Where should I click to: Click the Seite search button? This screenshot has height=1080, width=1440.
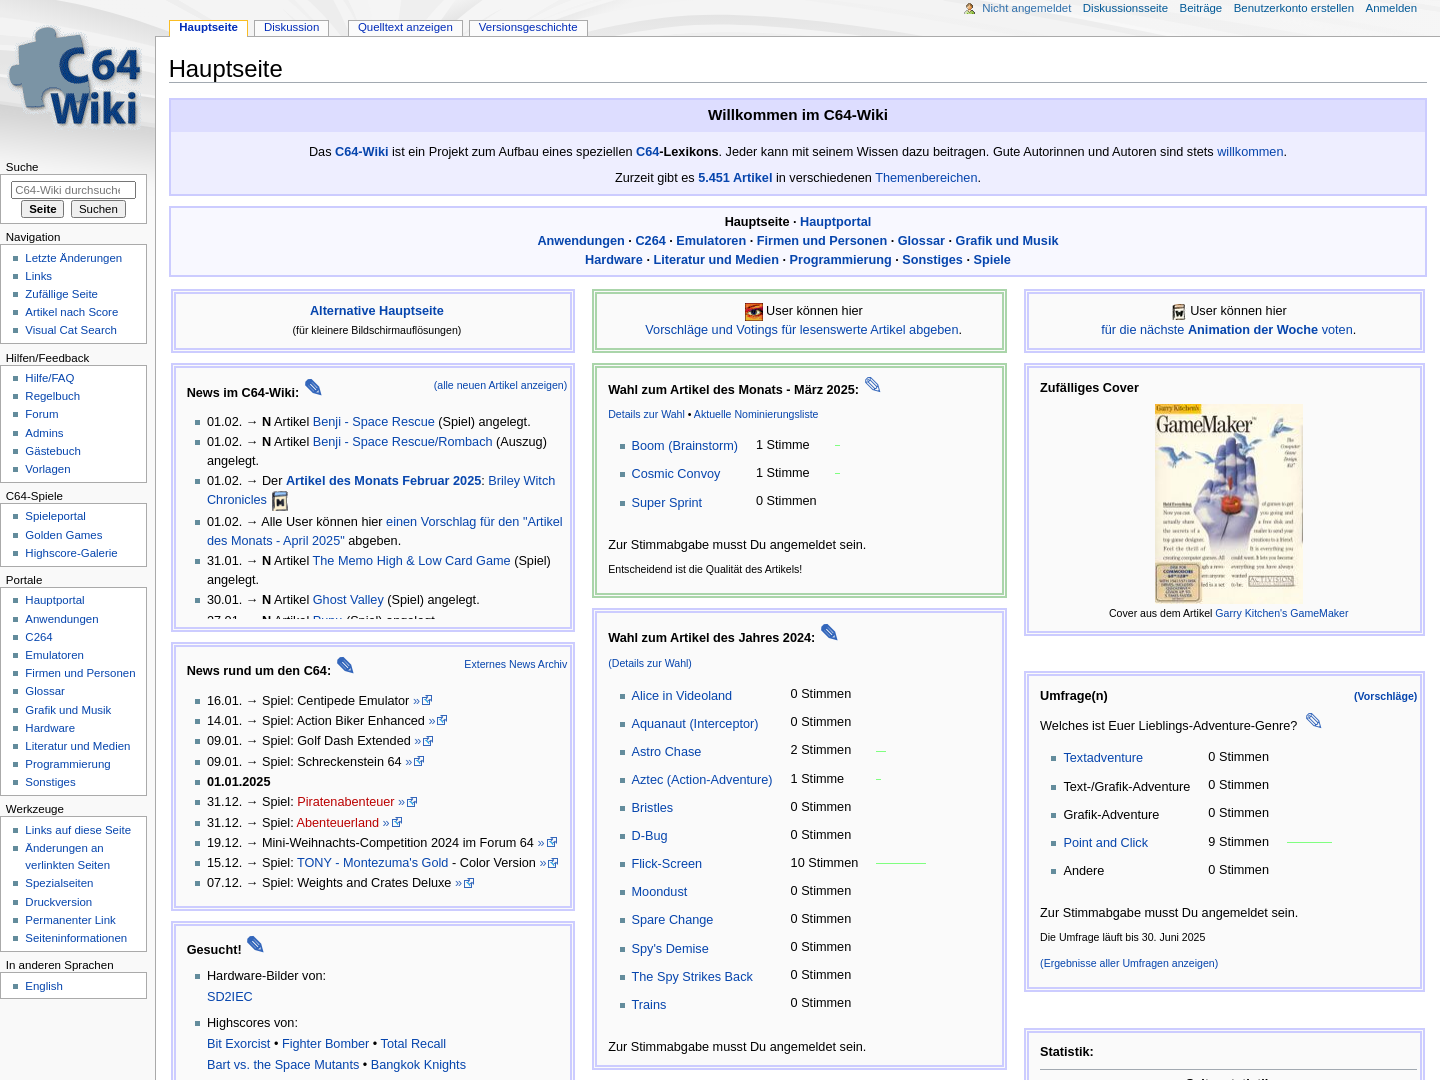coord(43,209)
